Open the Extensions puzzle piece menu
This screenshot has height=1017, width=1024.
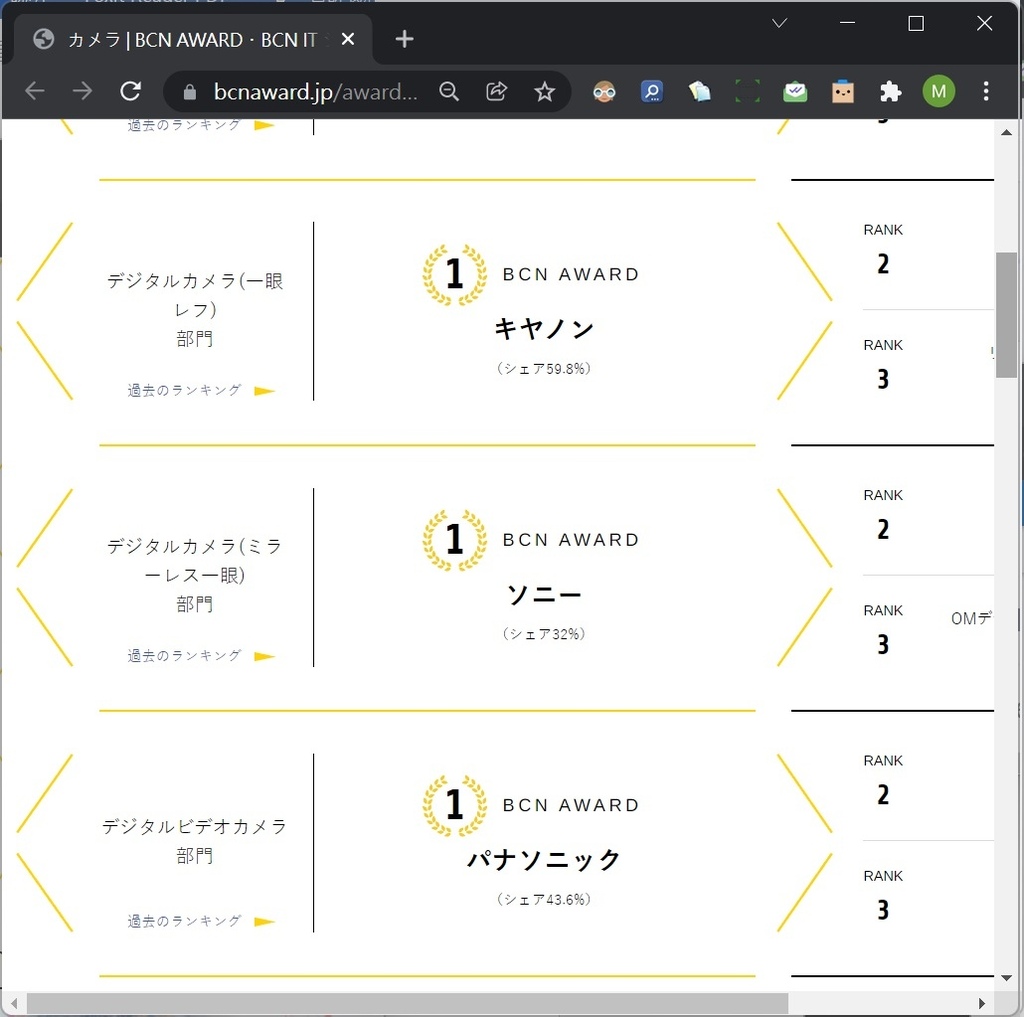click(x=890, y=91)
